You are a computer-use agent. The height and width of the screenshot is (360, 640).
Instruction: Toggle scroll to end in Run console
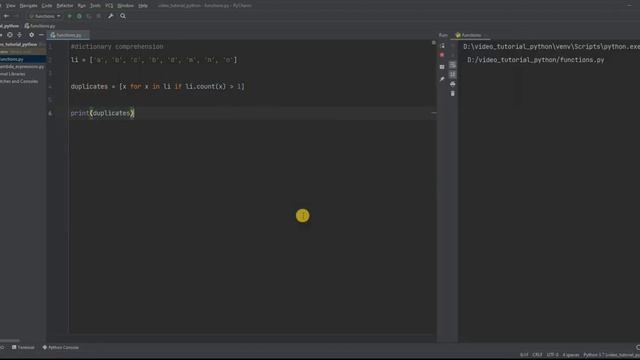(453, 74)
